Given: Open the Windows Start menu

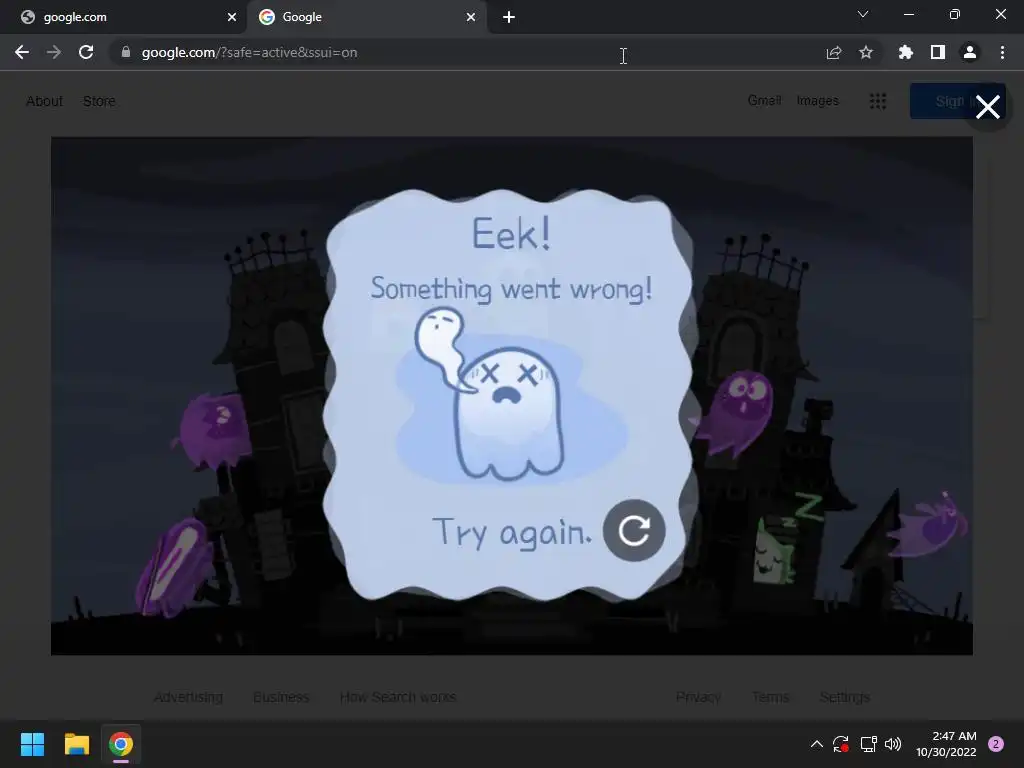Looking at the screenshot, I should tap(32, 744).
